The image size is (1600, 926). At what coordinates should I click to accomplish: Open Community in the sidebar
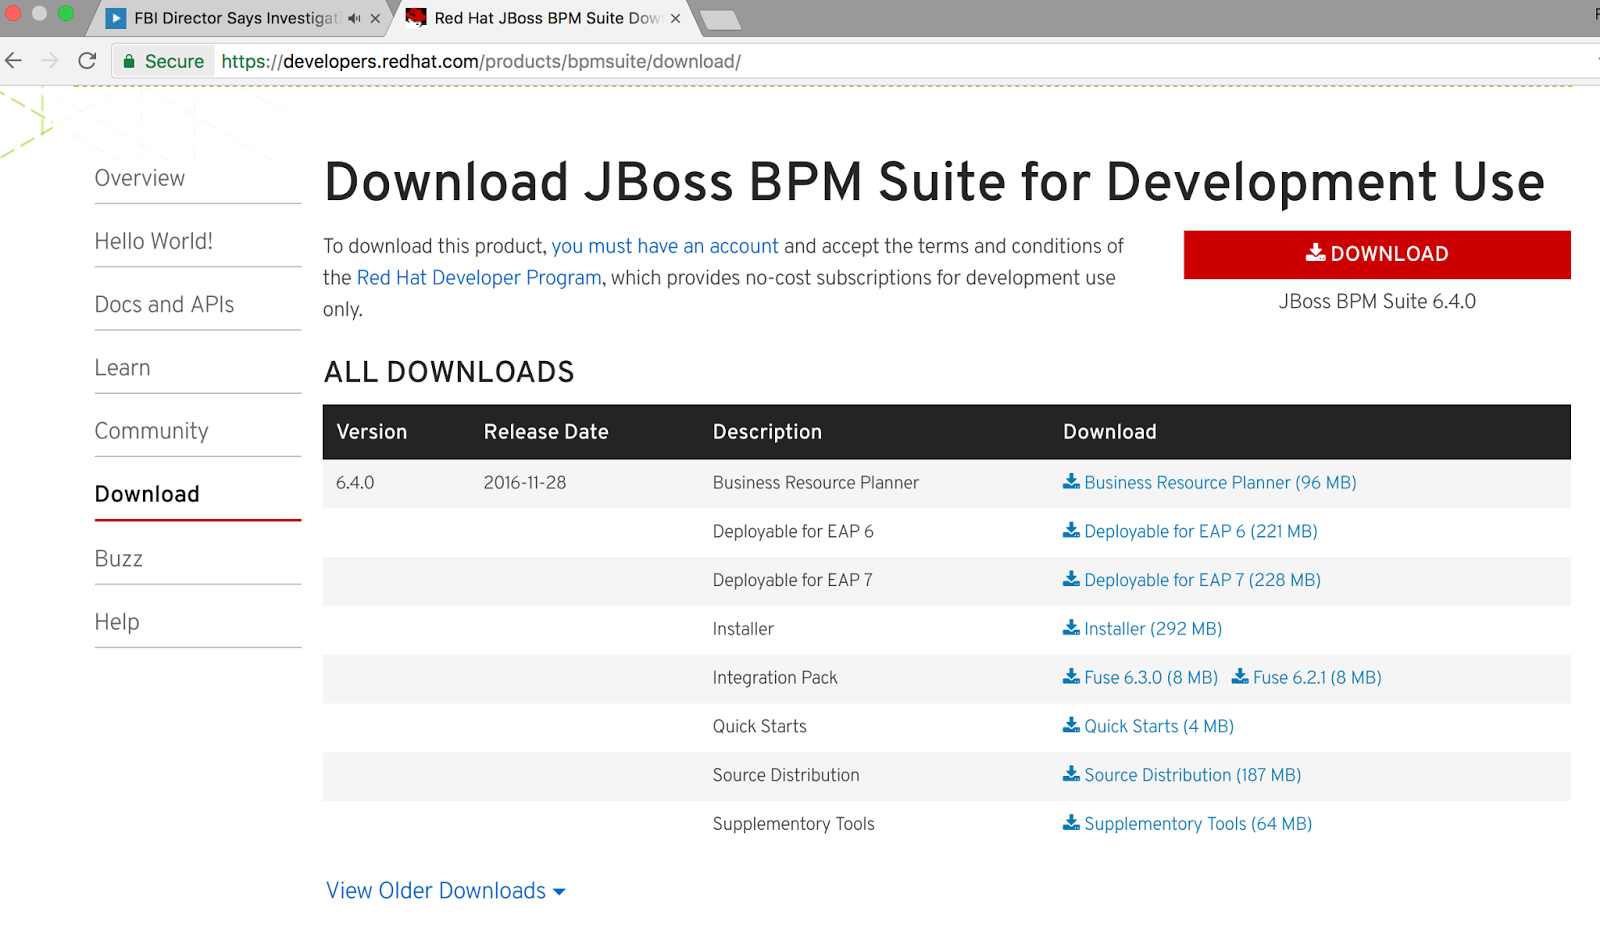click(152, 431)
